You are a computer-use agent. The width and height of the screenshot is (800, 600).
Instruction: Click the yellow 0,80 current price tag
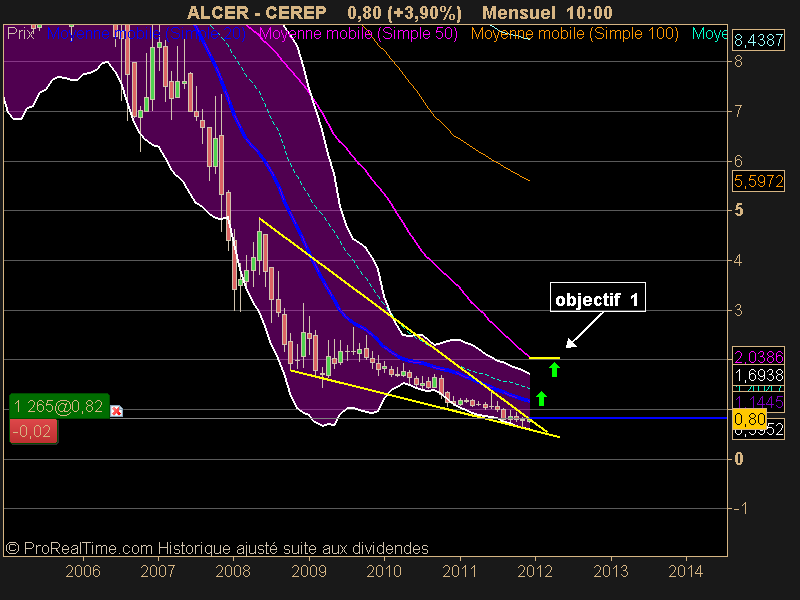click(749, 419)
